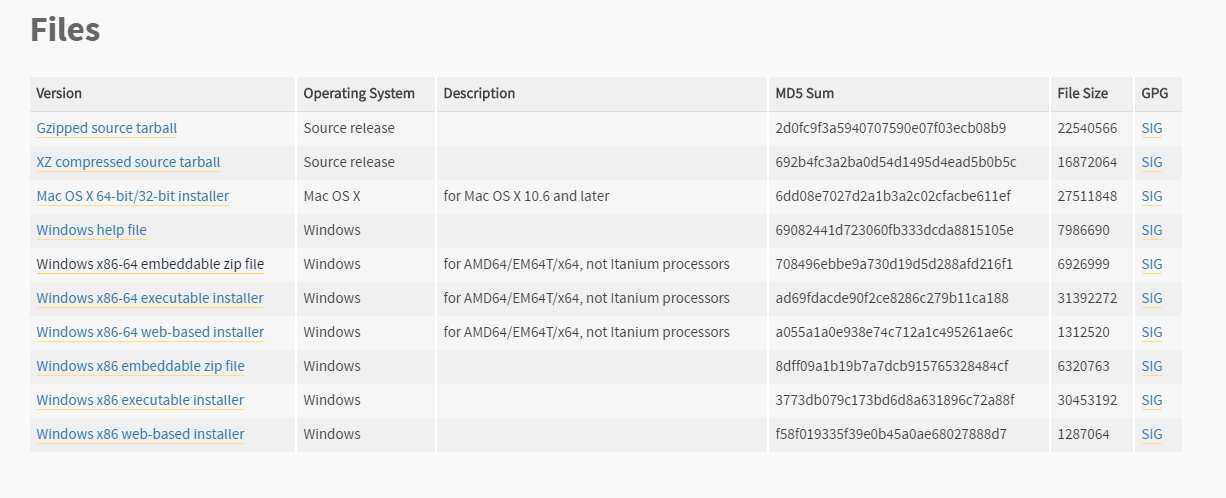
Task: Click SIG for x86-64 web-based installer
Action: click(x=1152, y=332)
